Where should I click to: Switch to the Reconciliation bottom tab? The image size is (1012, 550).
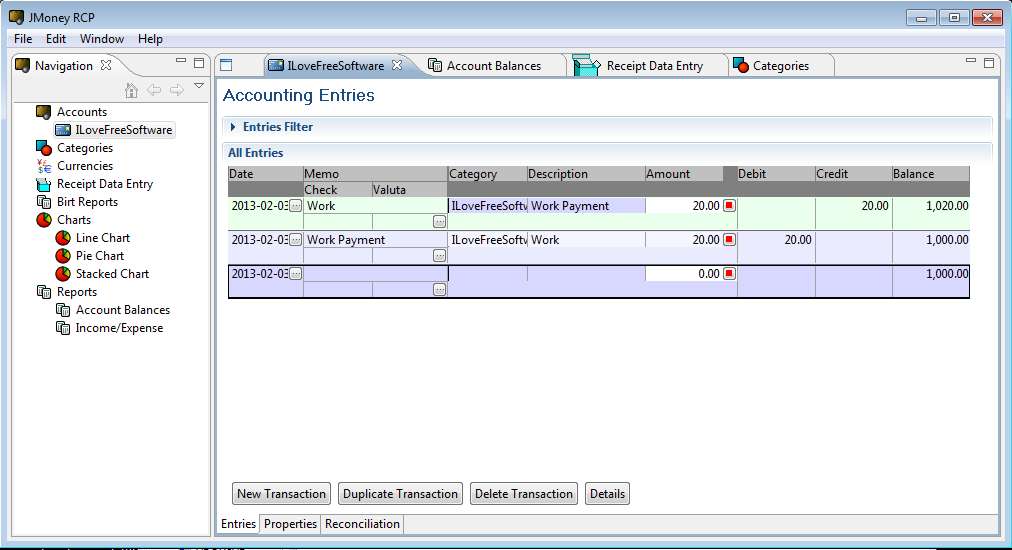tap(362, 524)
